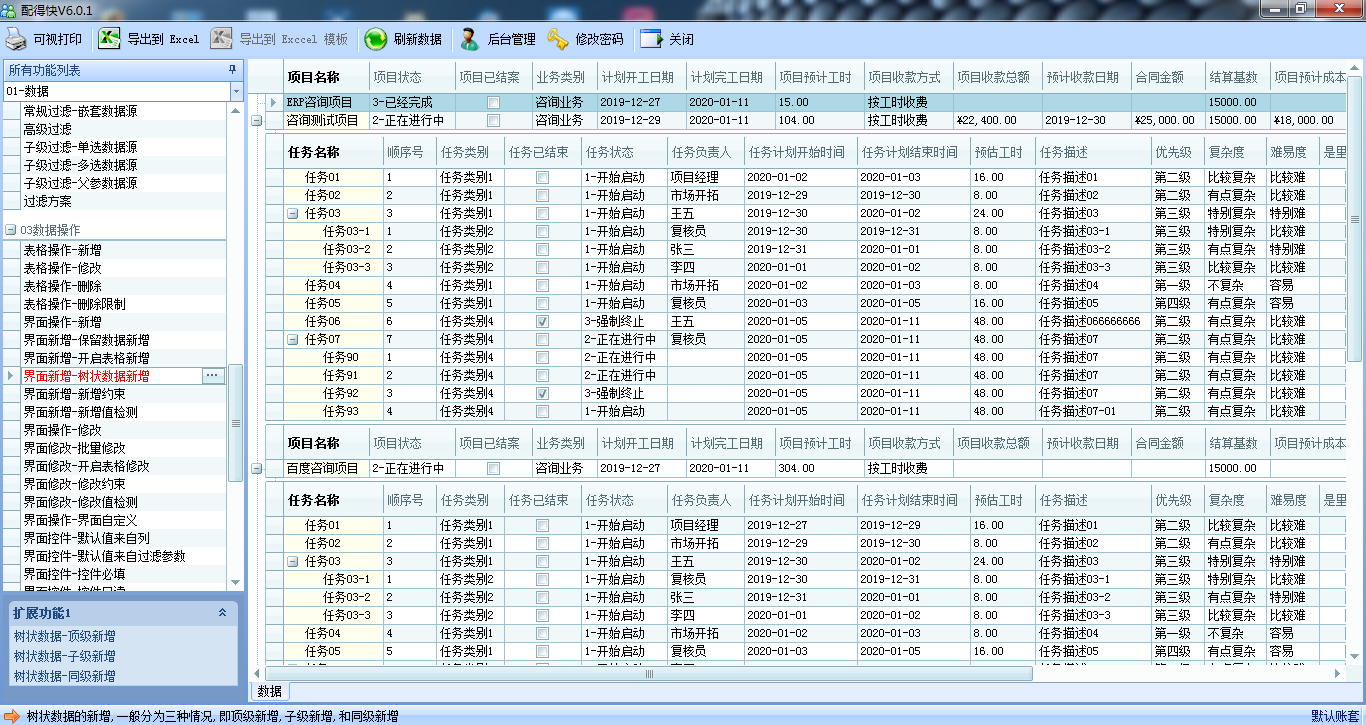Image resolution: width=1366 pixels, height=725 pixels.
Task: Click the 刷新数据 button label
Action: (x=418, y=40)
